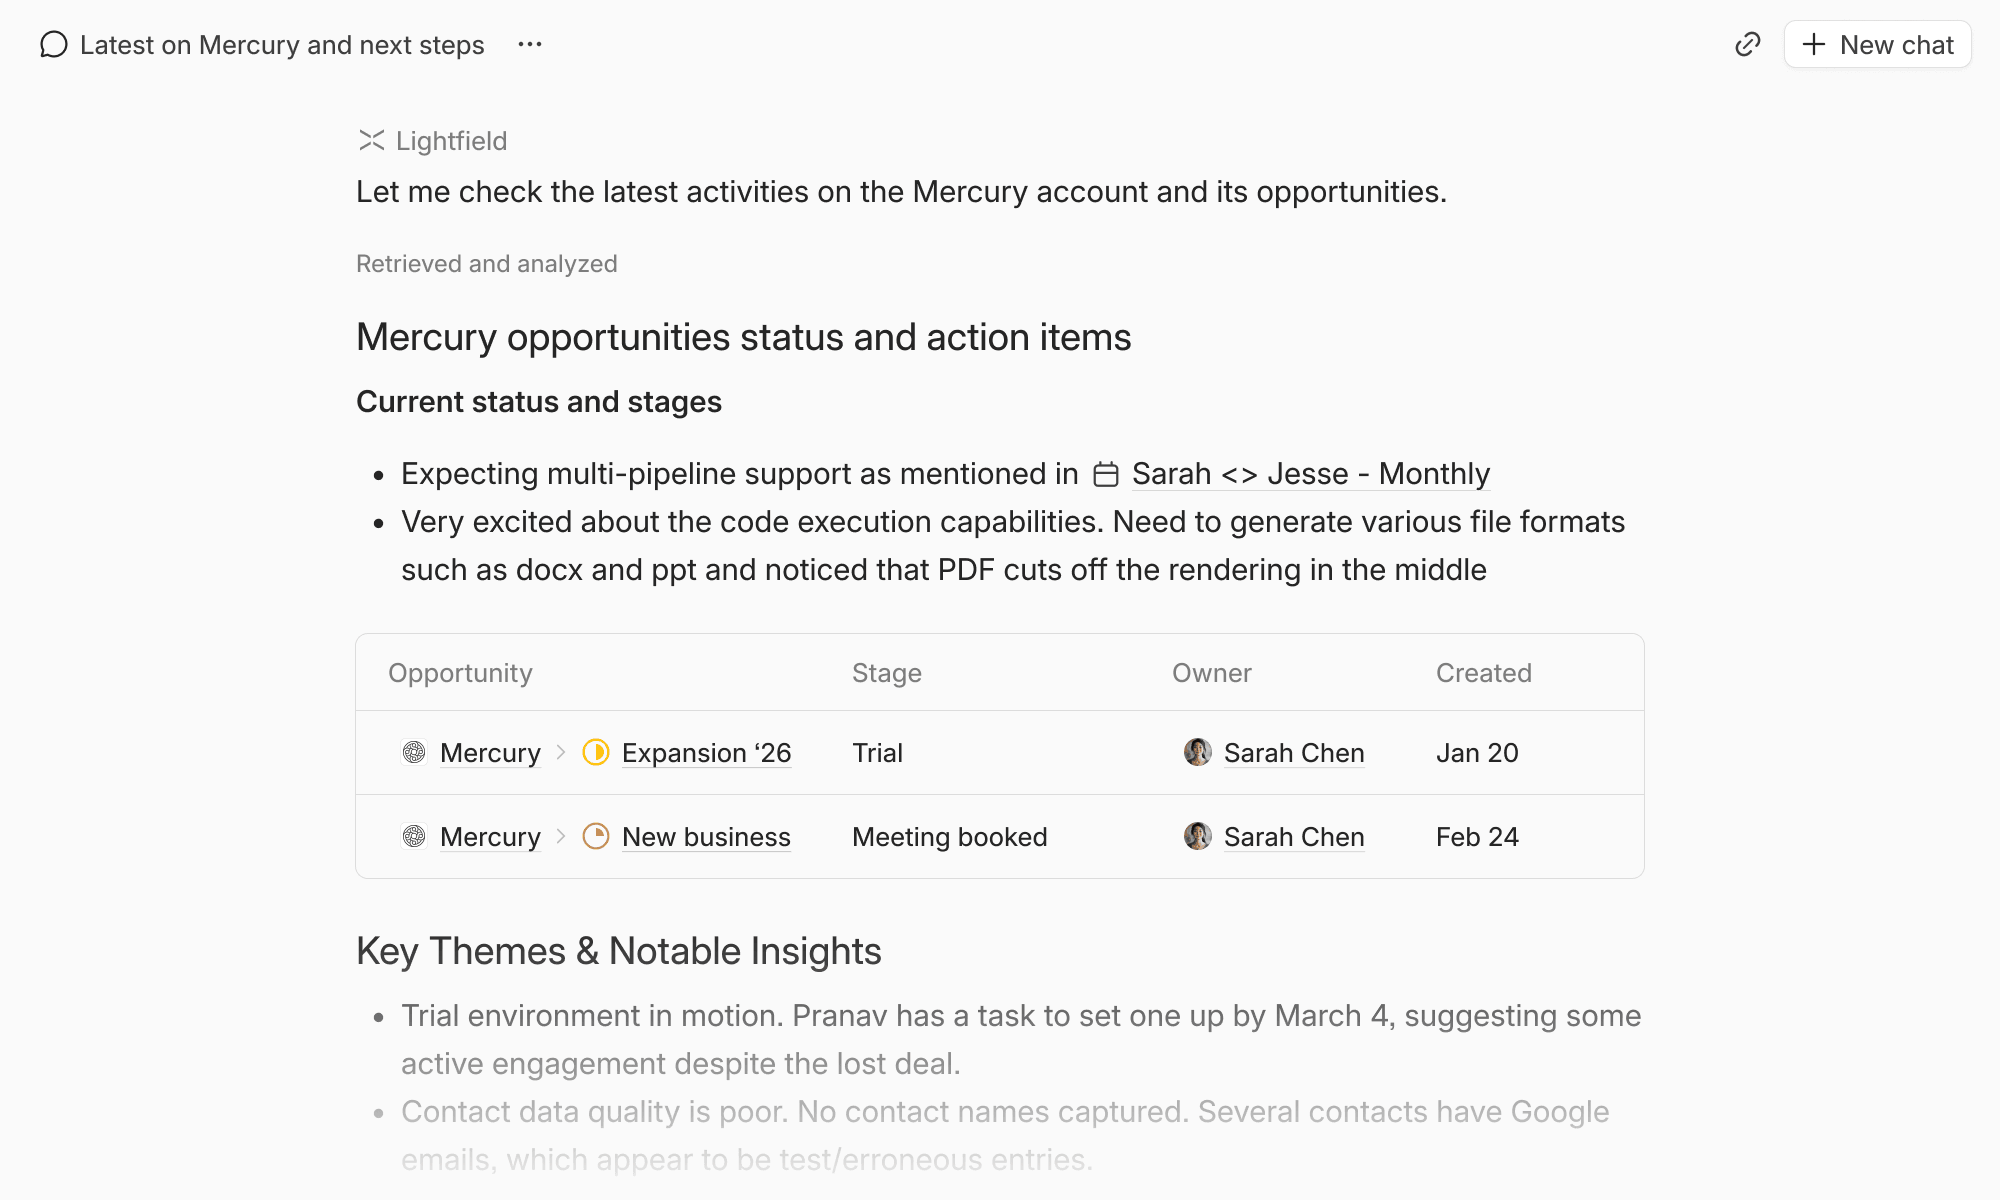Screen dimensions: 2000x1200
Task: Click the Lightfield logo icon
Action: point(371,141)
